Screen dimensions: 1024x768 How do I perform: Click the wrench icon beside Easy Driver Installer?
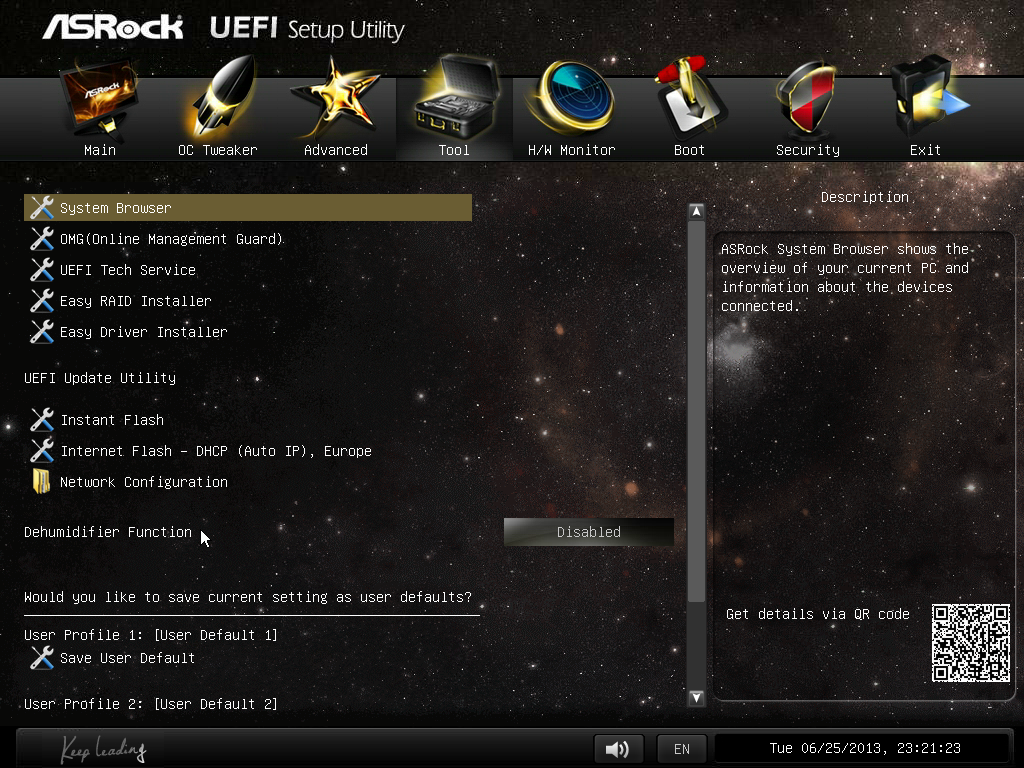coord(42,332)
